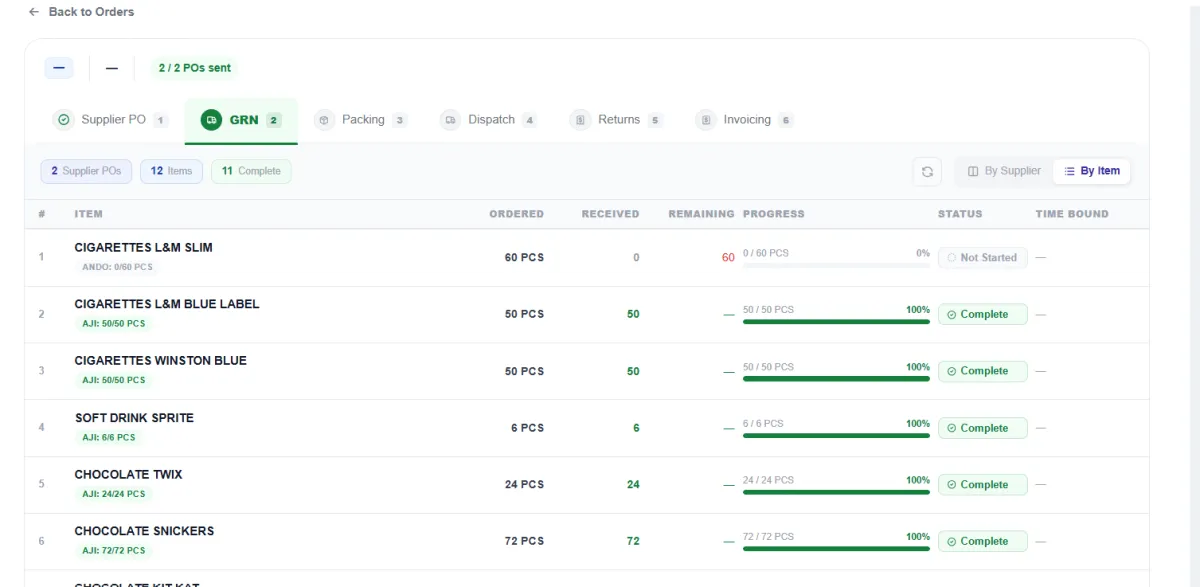1200x587 pixels.
Task: Click the Not Started status badge
Action: pyautogui.click(x=983, y=258)
